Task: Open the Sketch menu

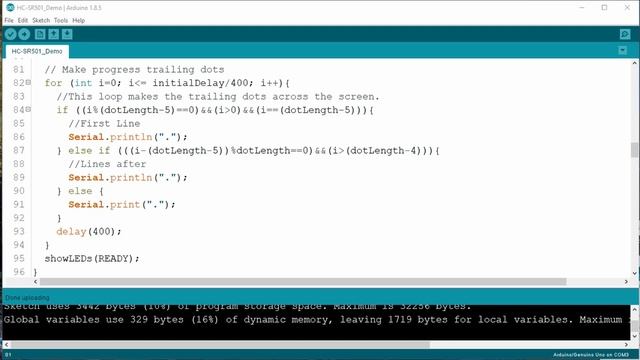Action: (41, 20)
